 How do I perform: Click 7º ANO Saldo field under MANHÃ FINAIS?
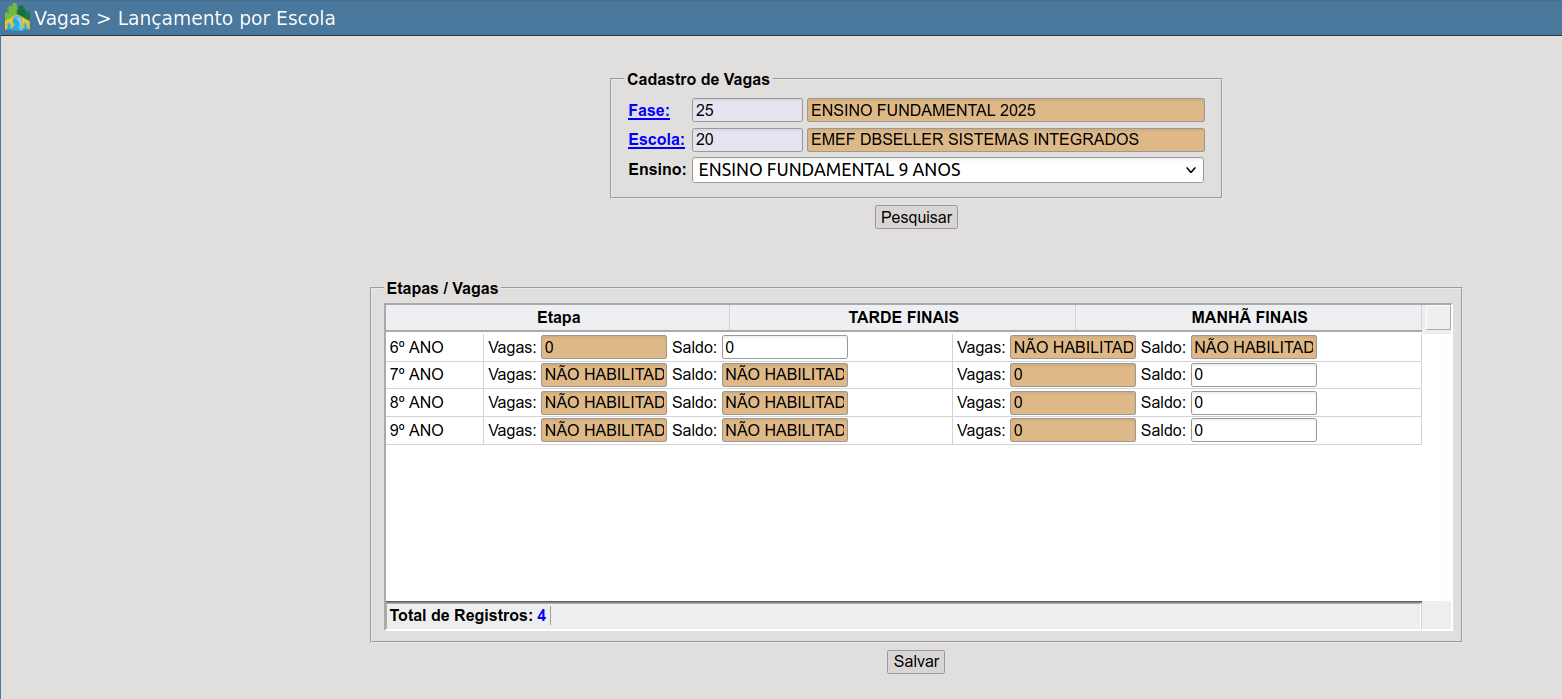(x=1253, y=375)
